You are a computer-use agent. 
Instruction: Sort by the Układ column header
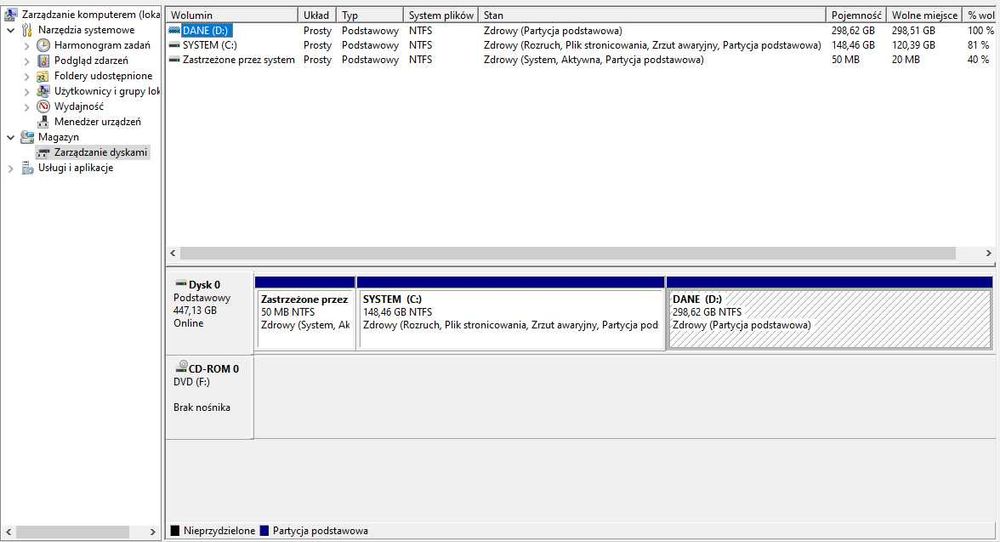(x=317, y=15)
